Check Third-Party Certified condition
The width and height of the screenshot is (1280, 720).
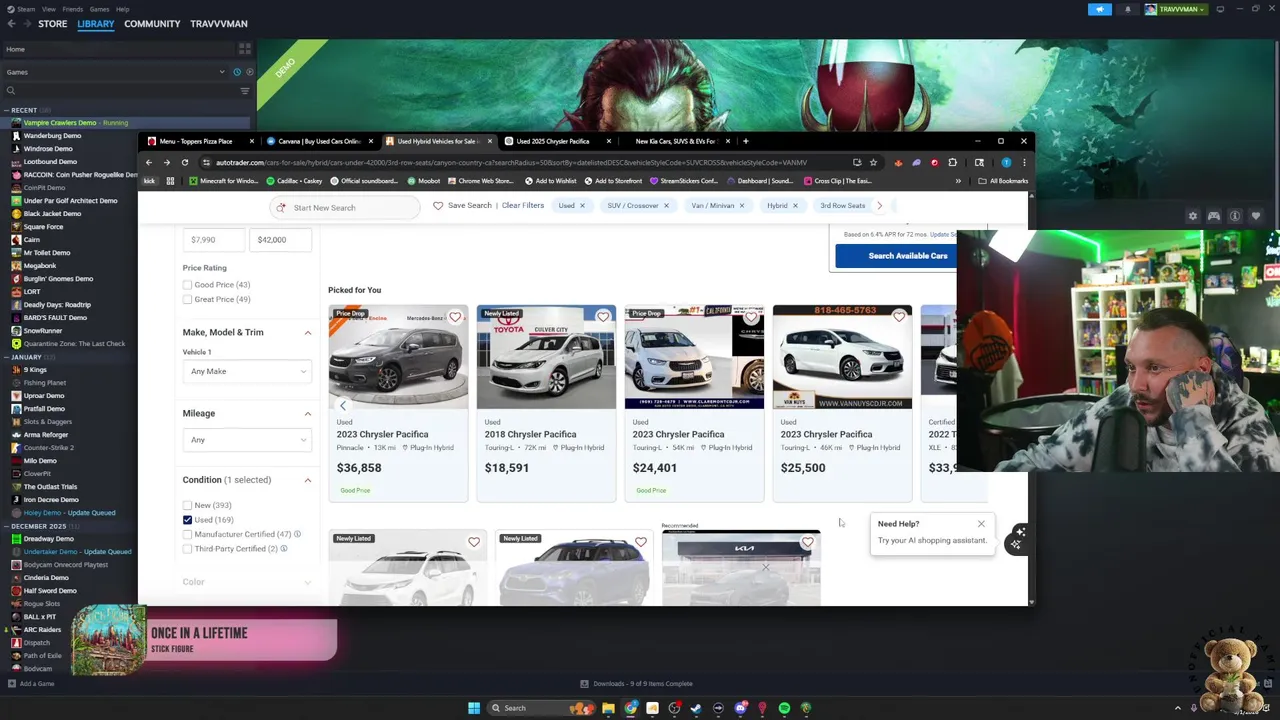(187, 549)
